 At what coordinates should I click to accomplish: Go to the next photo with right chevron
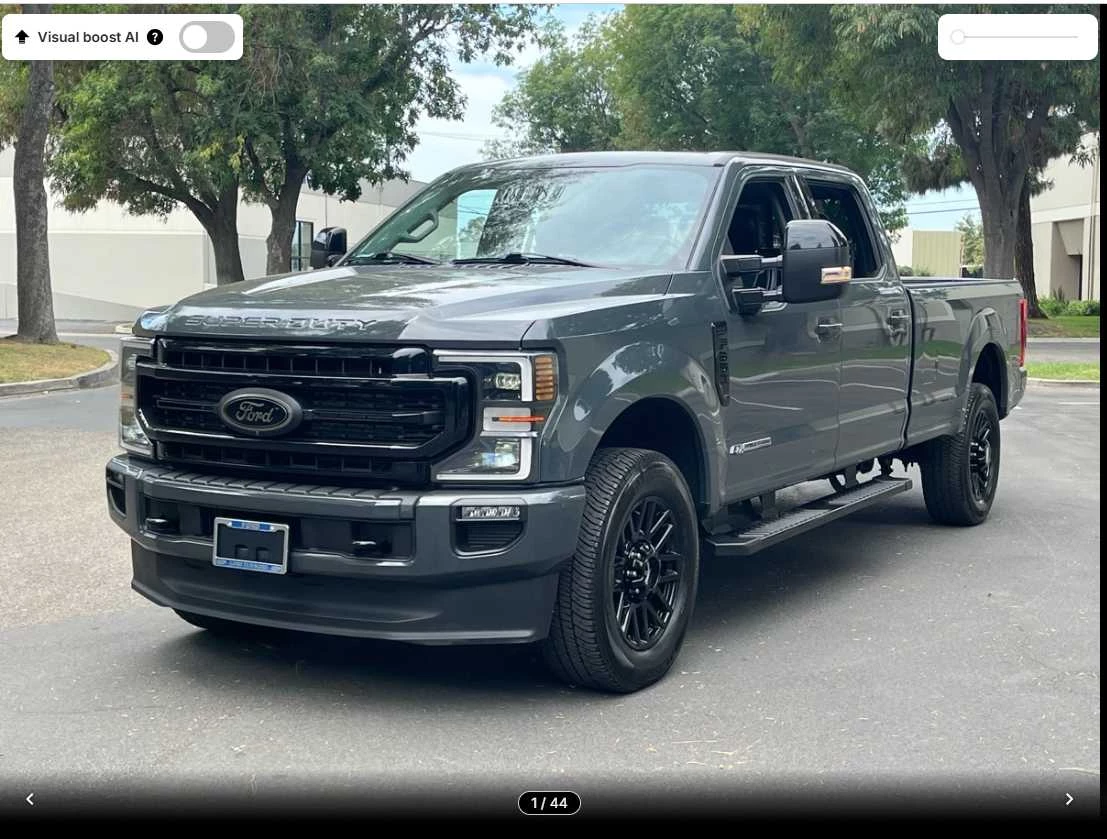click(x=1069, y=799)
